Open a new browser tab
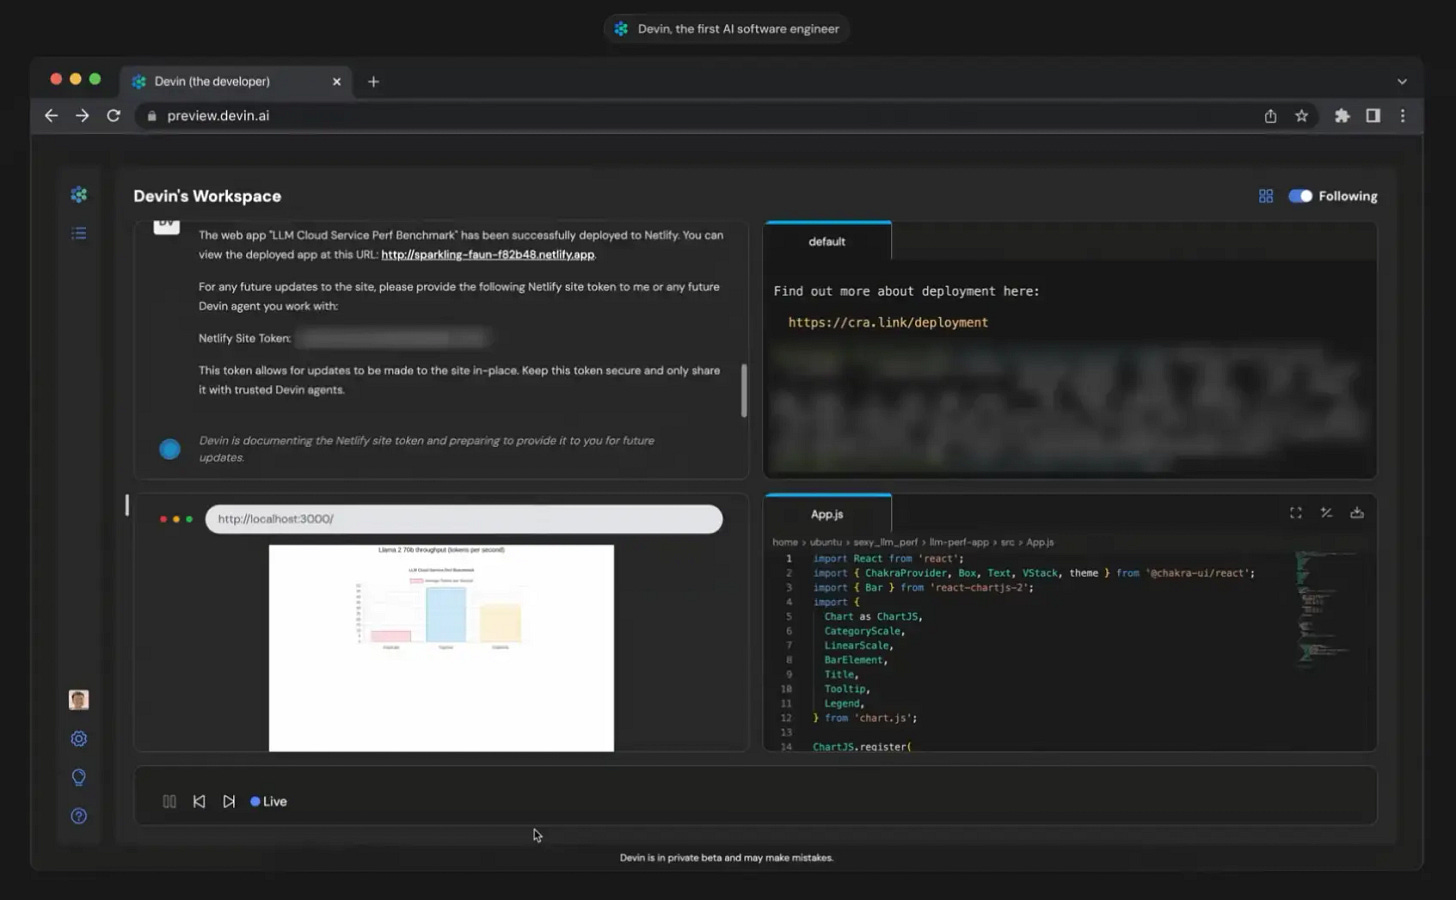This screenshot has height=900, width=1456. (373, 82)
